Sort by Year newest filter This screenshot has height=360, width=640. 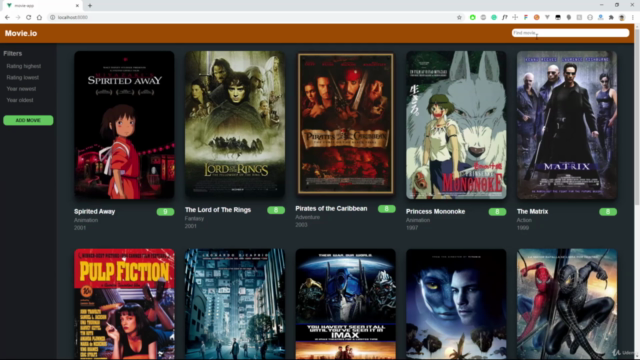pyautogui.click(x=21, y=89)
